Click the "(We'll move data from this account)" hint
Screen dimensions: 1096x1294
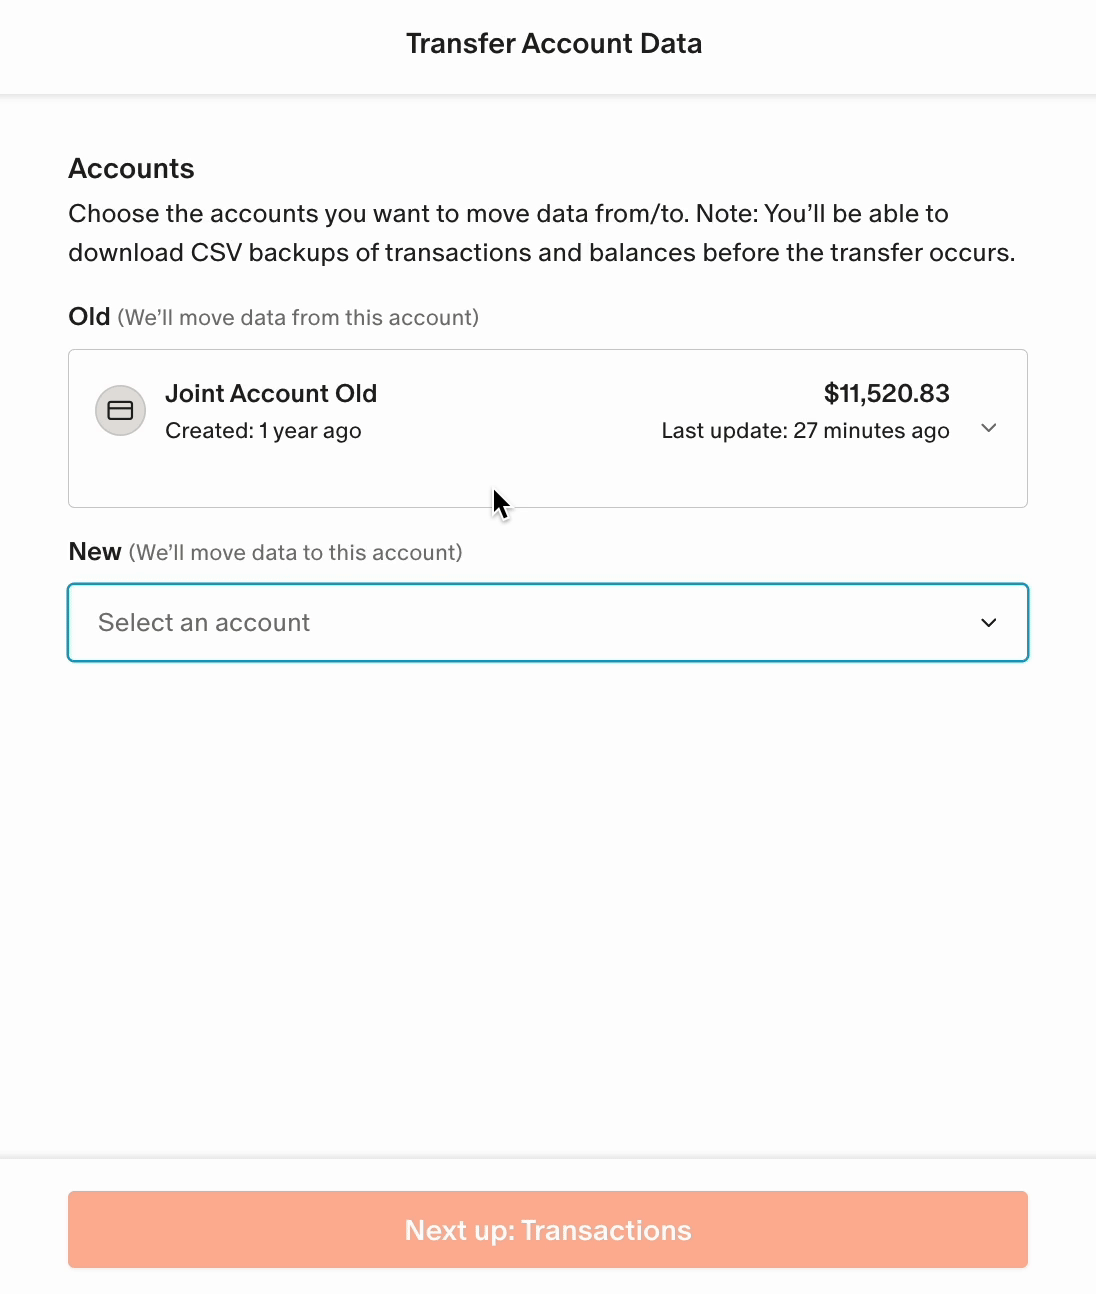pos(298,318)
